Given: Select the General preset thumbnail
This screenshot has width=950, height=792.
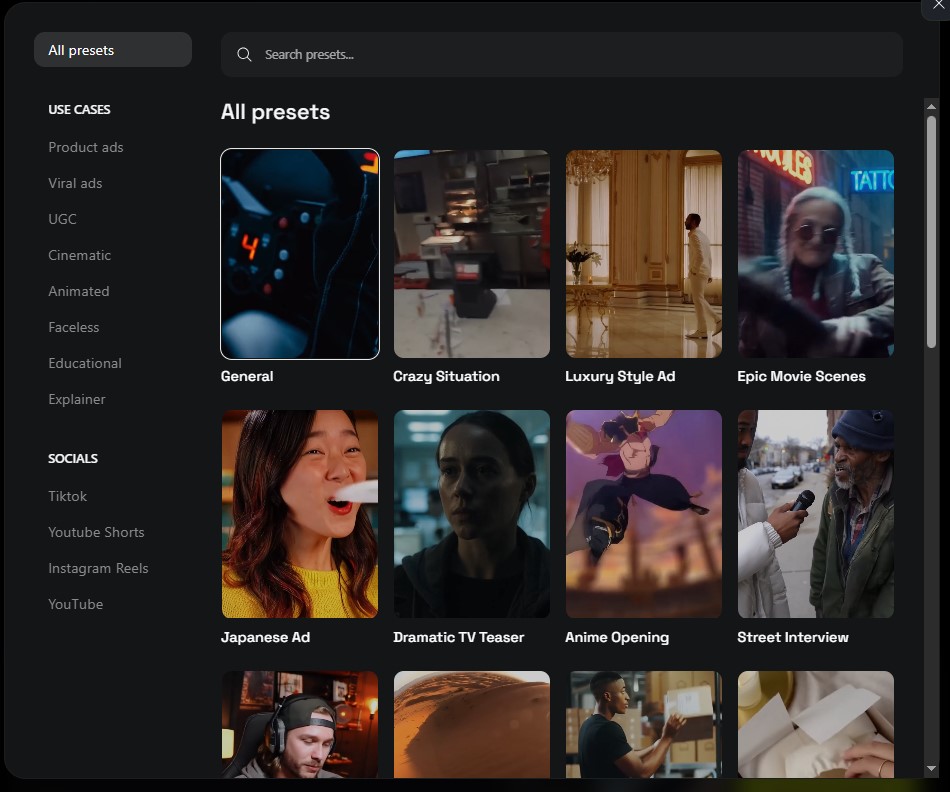Looking at the screenshot, I should point(300,254).
